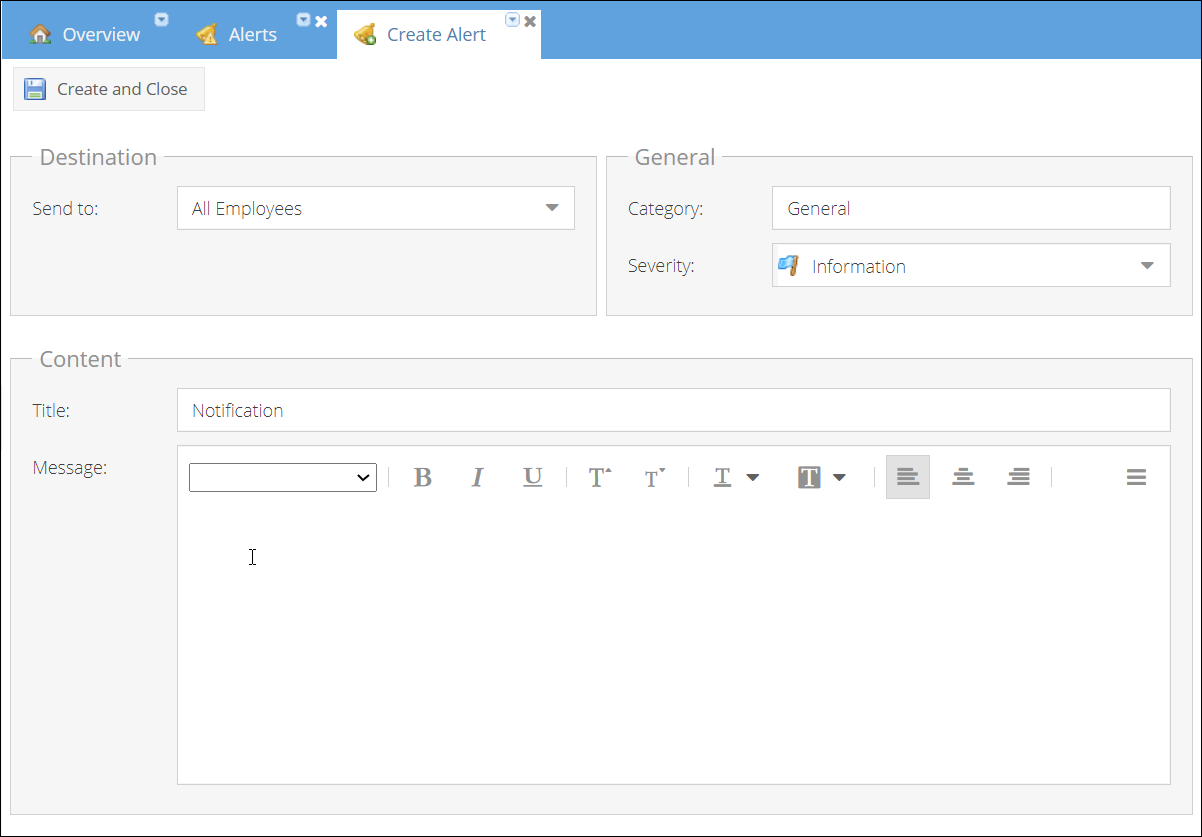Click the justify lines icon

click(x=1136, y=477)
